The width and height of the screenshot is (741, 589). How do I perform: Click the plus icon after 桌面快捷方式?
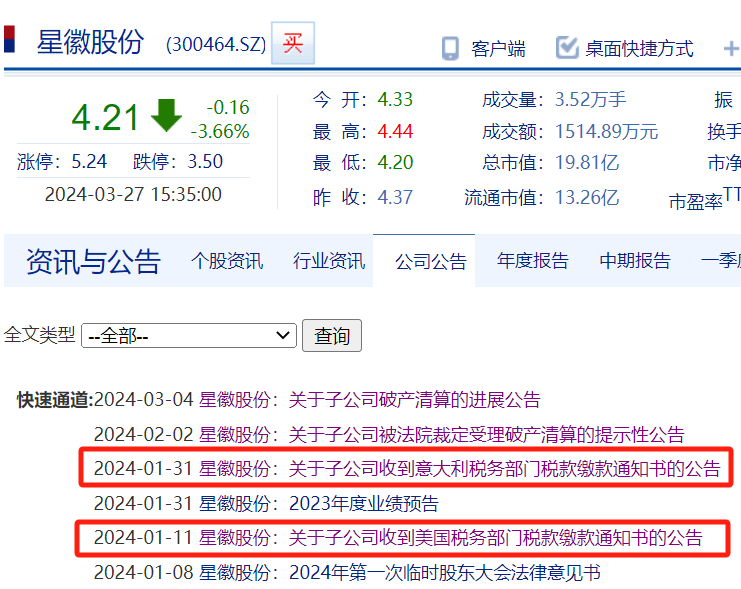coord(731,49)
